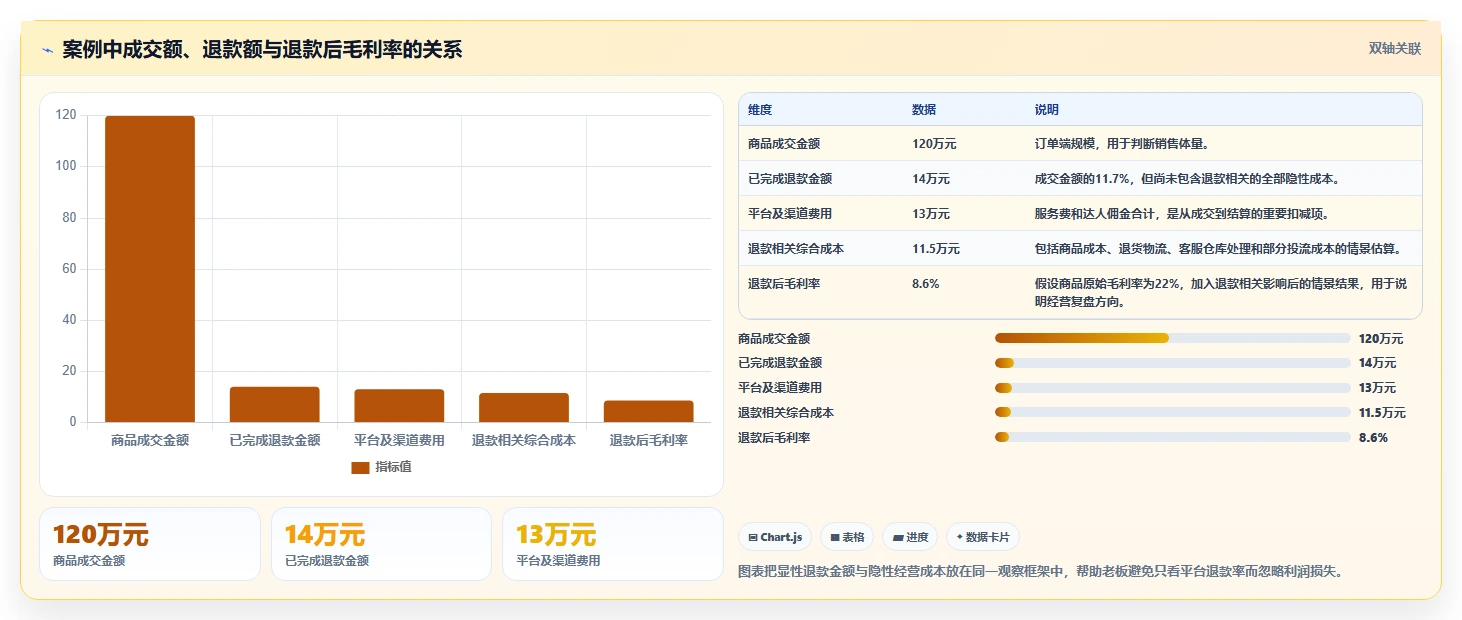Select the Chart.js tag
Image resolution: width=1462 pixels, height=620 pixels.
[x=775, y=537]
